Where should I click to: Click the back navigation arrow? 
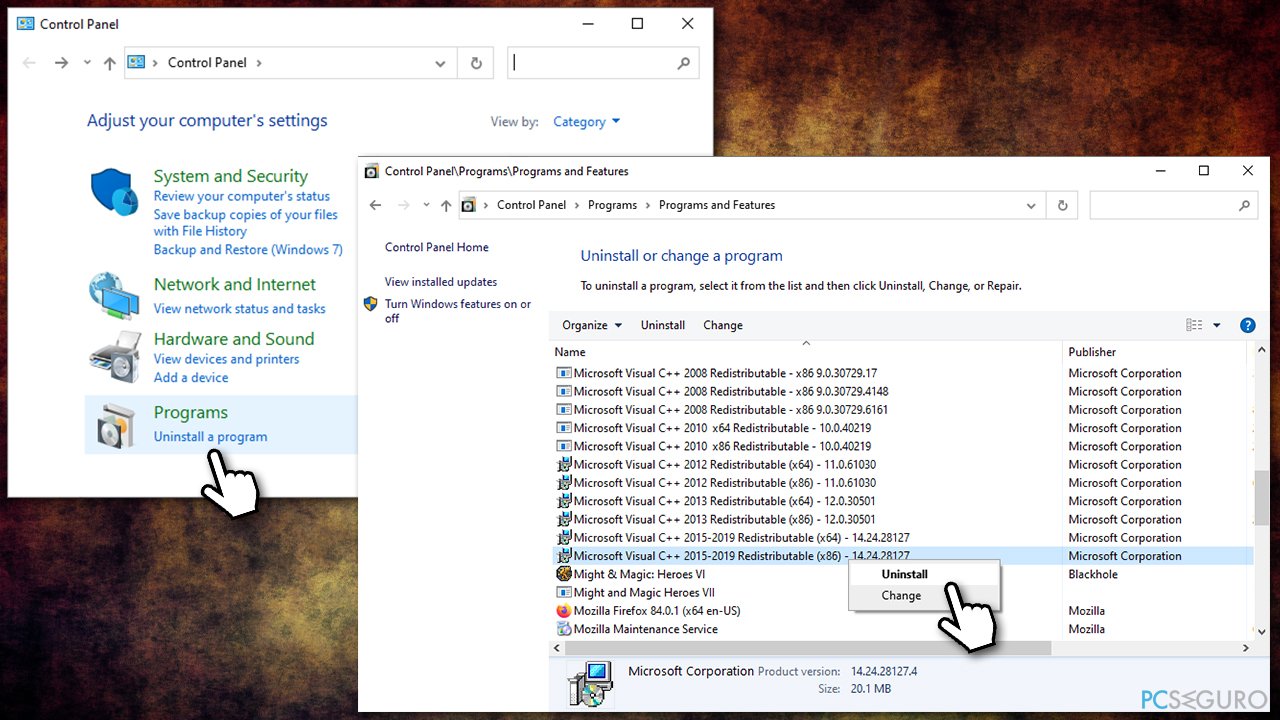(x=375, y=204)
